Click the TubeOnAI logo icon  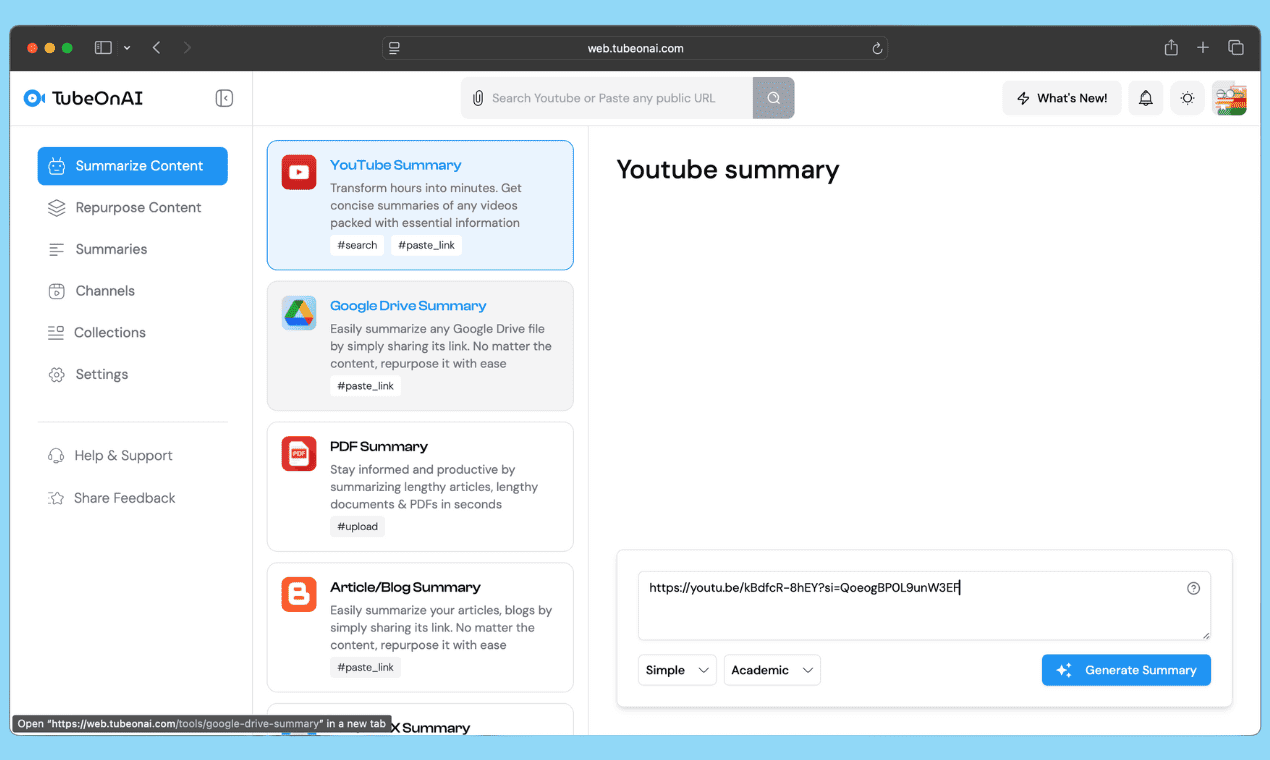(35, 98)
